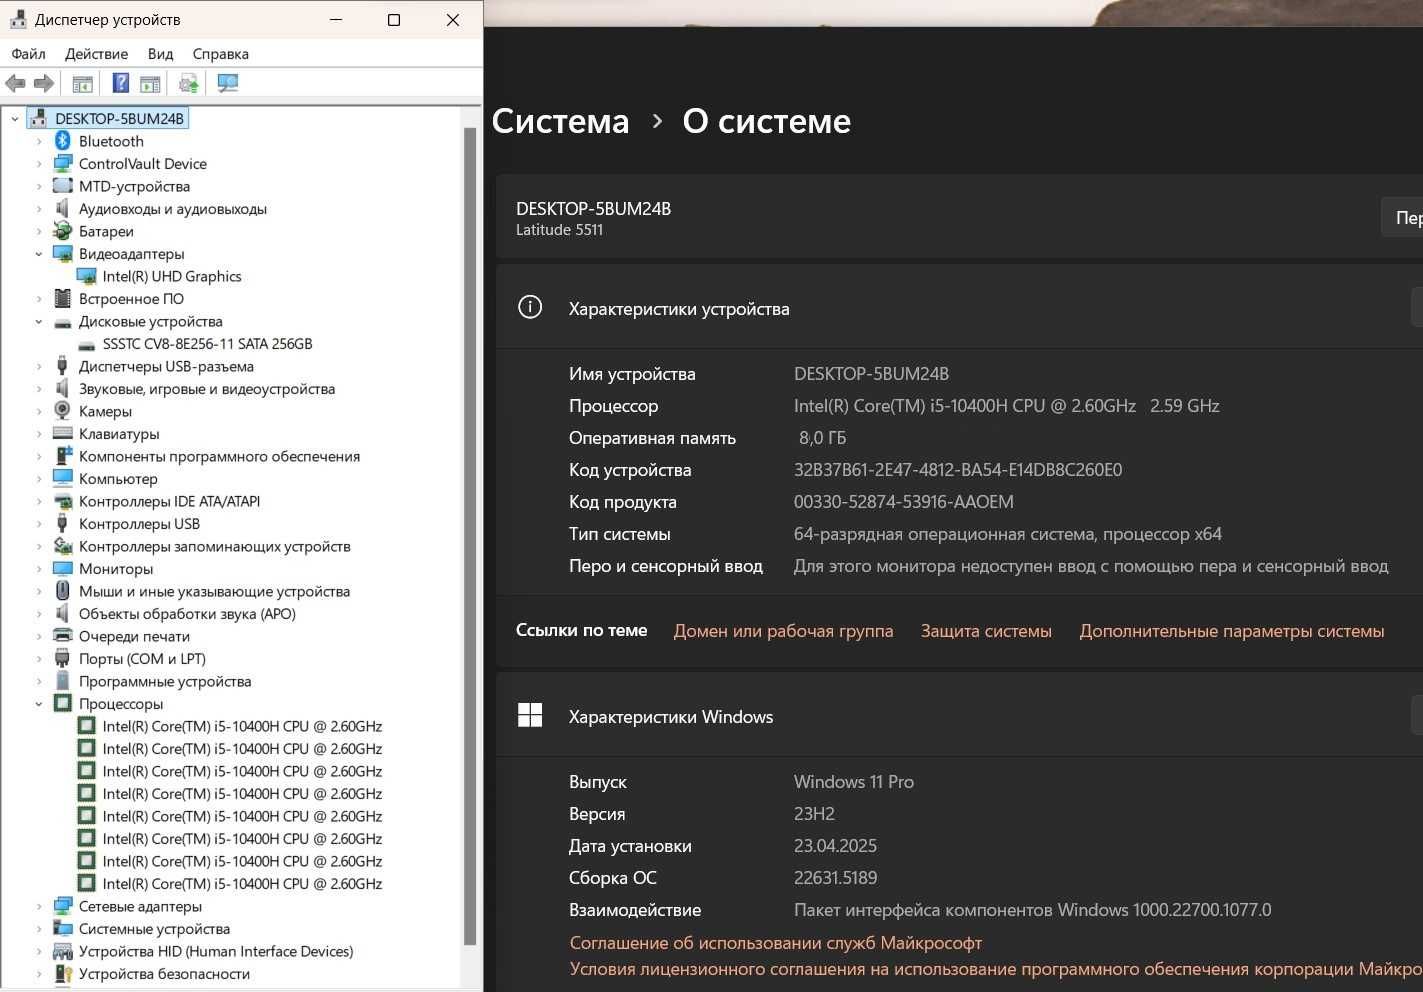Viewport: 1423px width, 992px height.
Task: Collapse the Процессоры category
Action: tap(39, 704)
